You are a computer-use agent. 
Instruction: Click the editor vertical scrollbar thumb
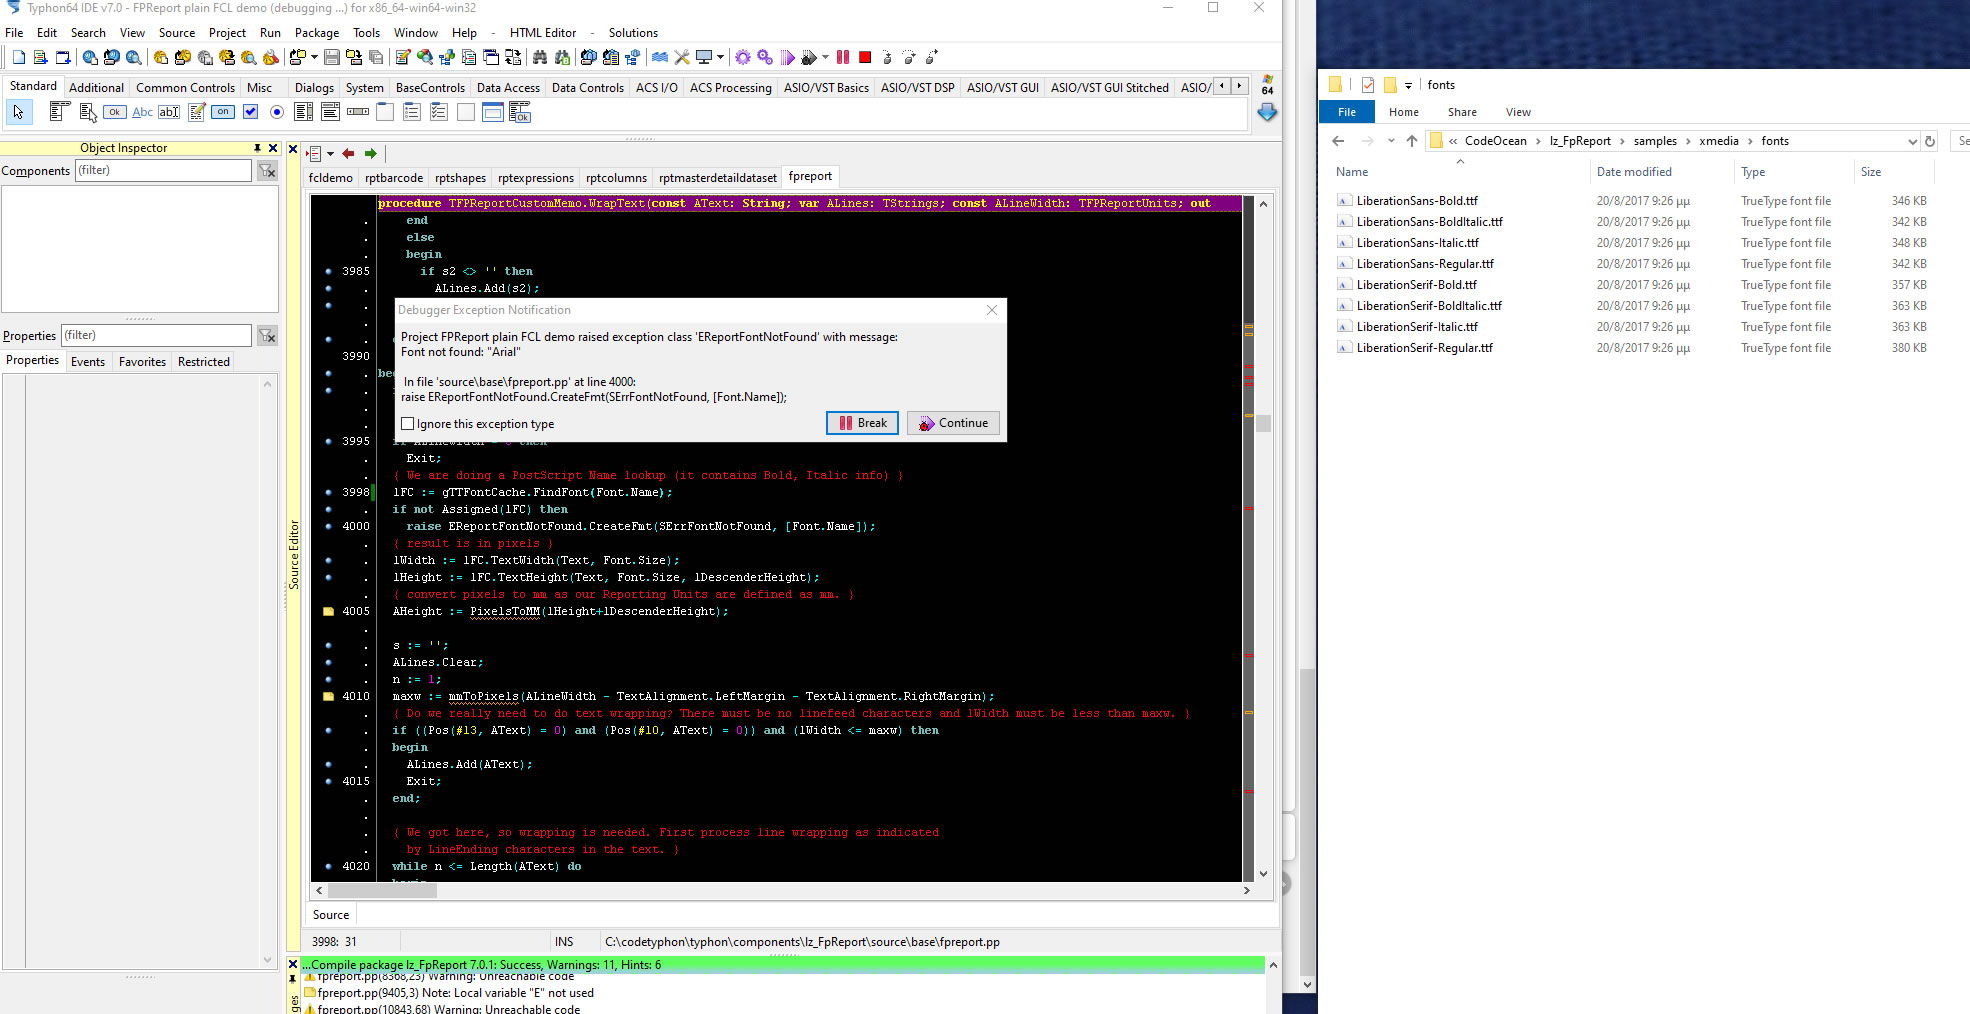[1263, 423]
